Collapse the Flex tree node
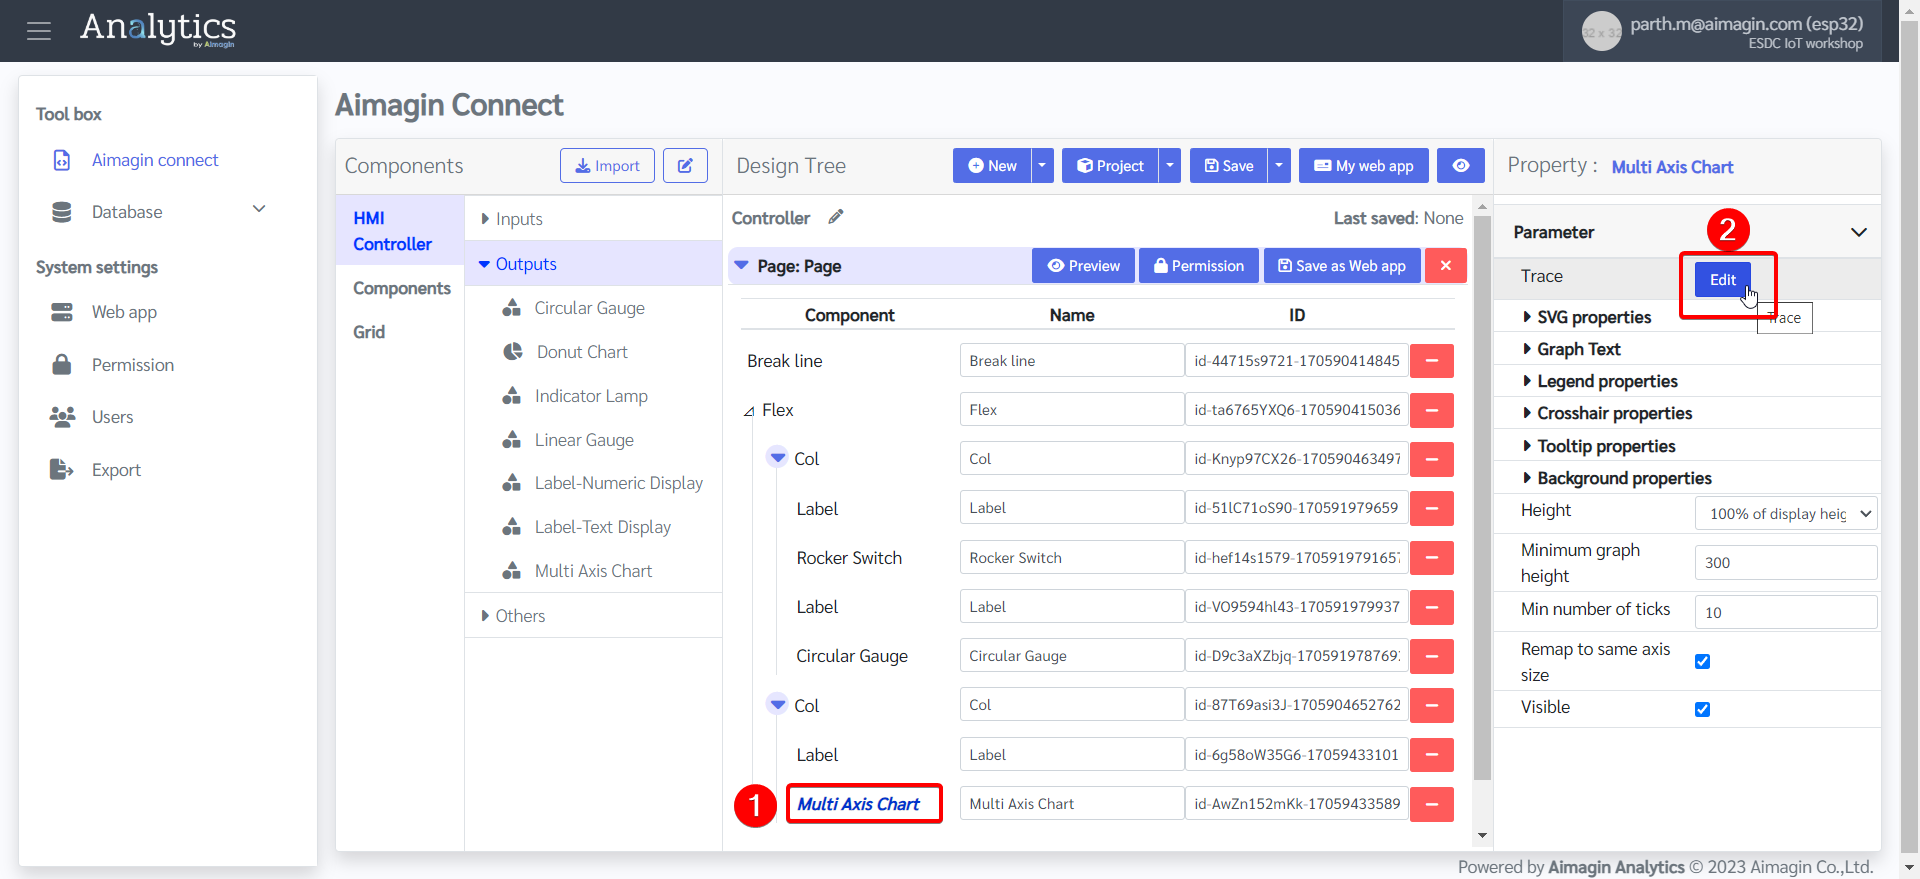This screenshot has height=879, width=1920. [749, 411]
